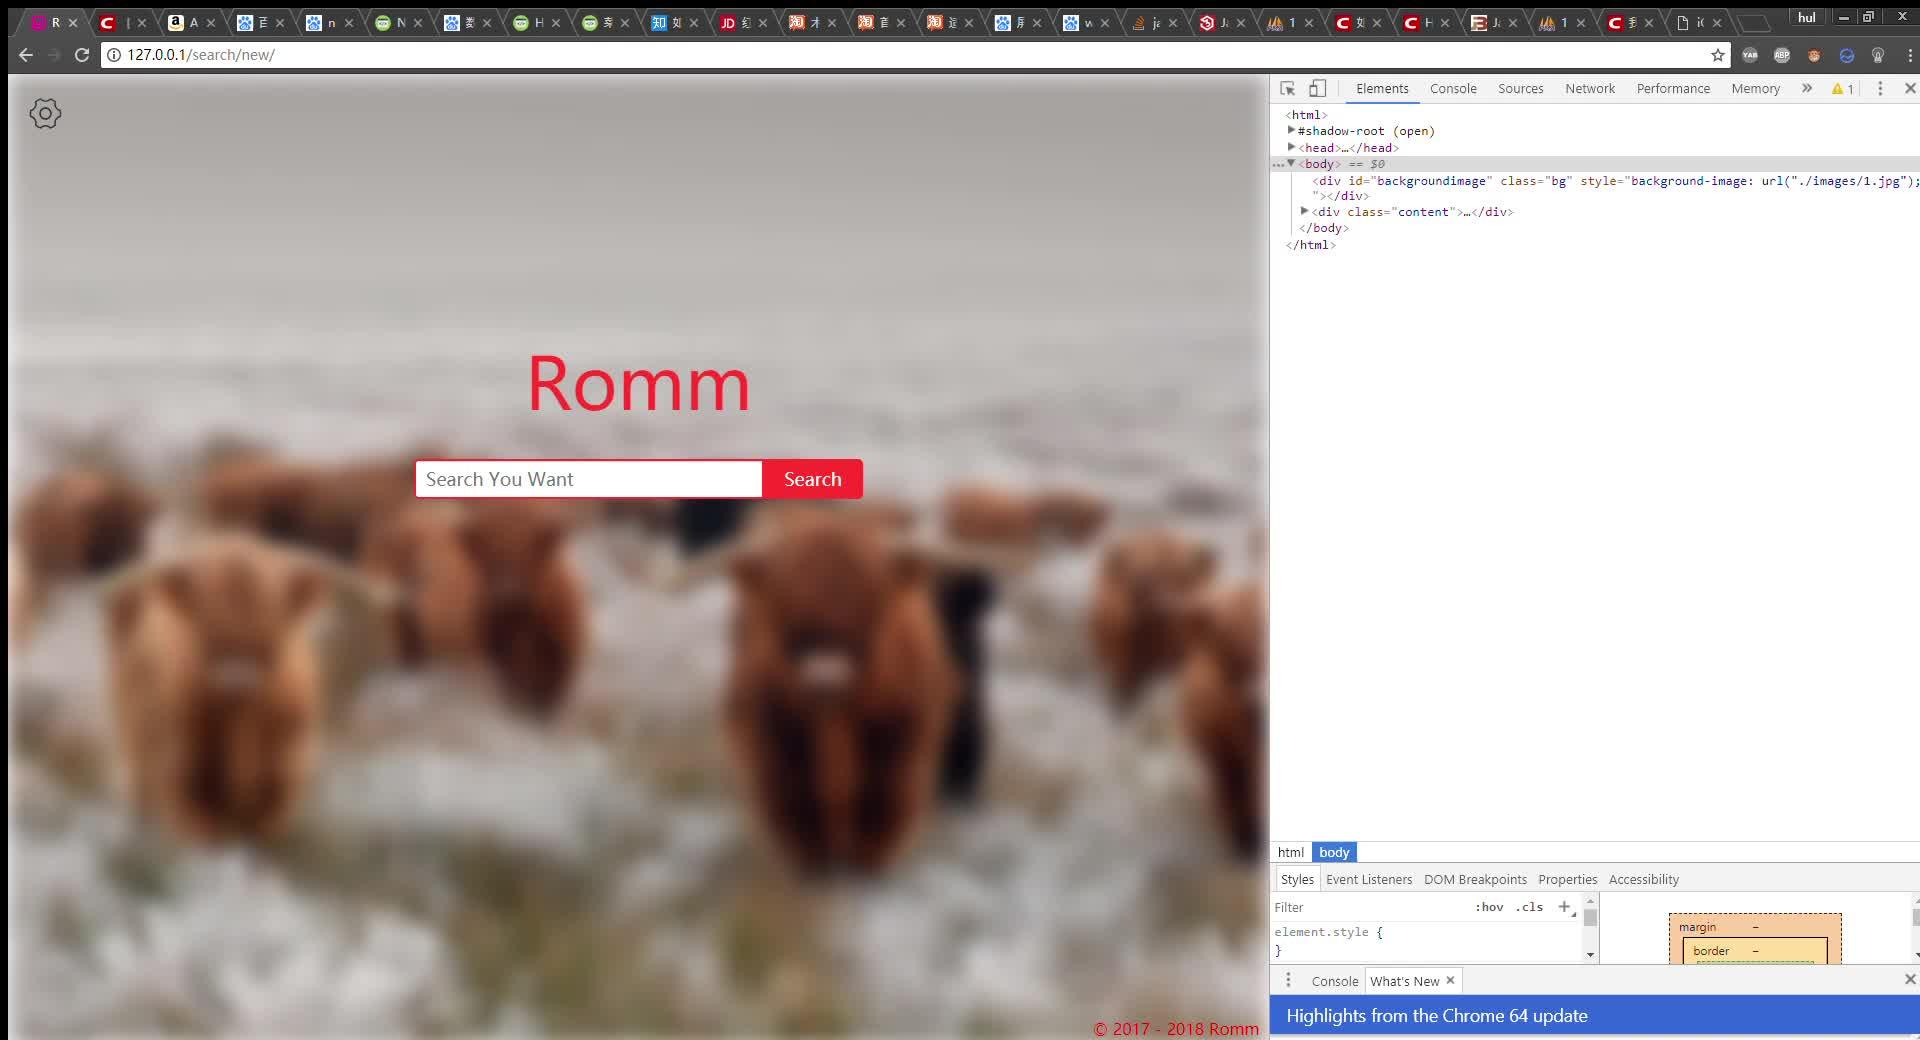Image resolution: width=1920 pixels, height=1040 pixels.
Task: Open the Properties sidebar tab
Action: click(1567, 879)
